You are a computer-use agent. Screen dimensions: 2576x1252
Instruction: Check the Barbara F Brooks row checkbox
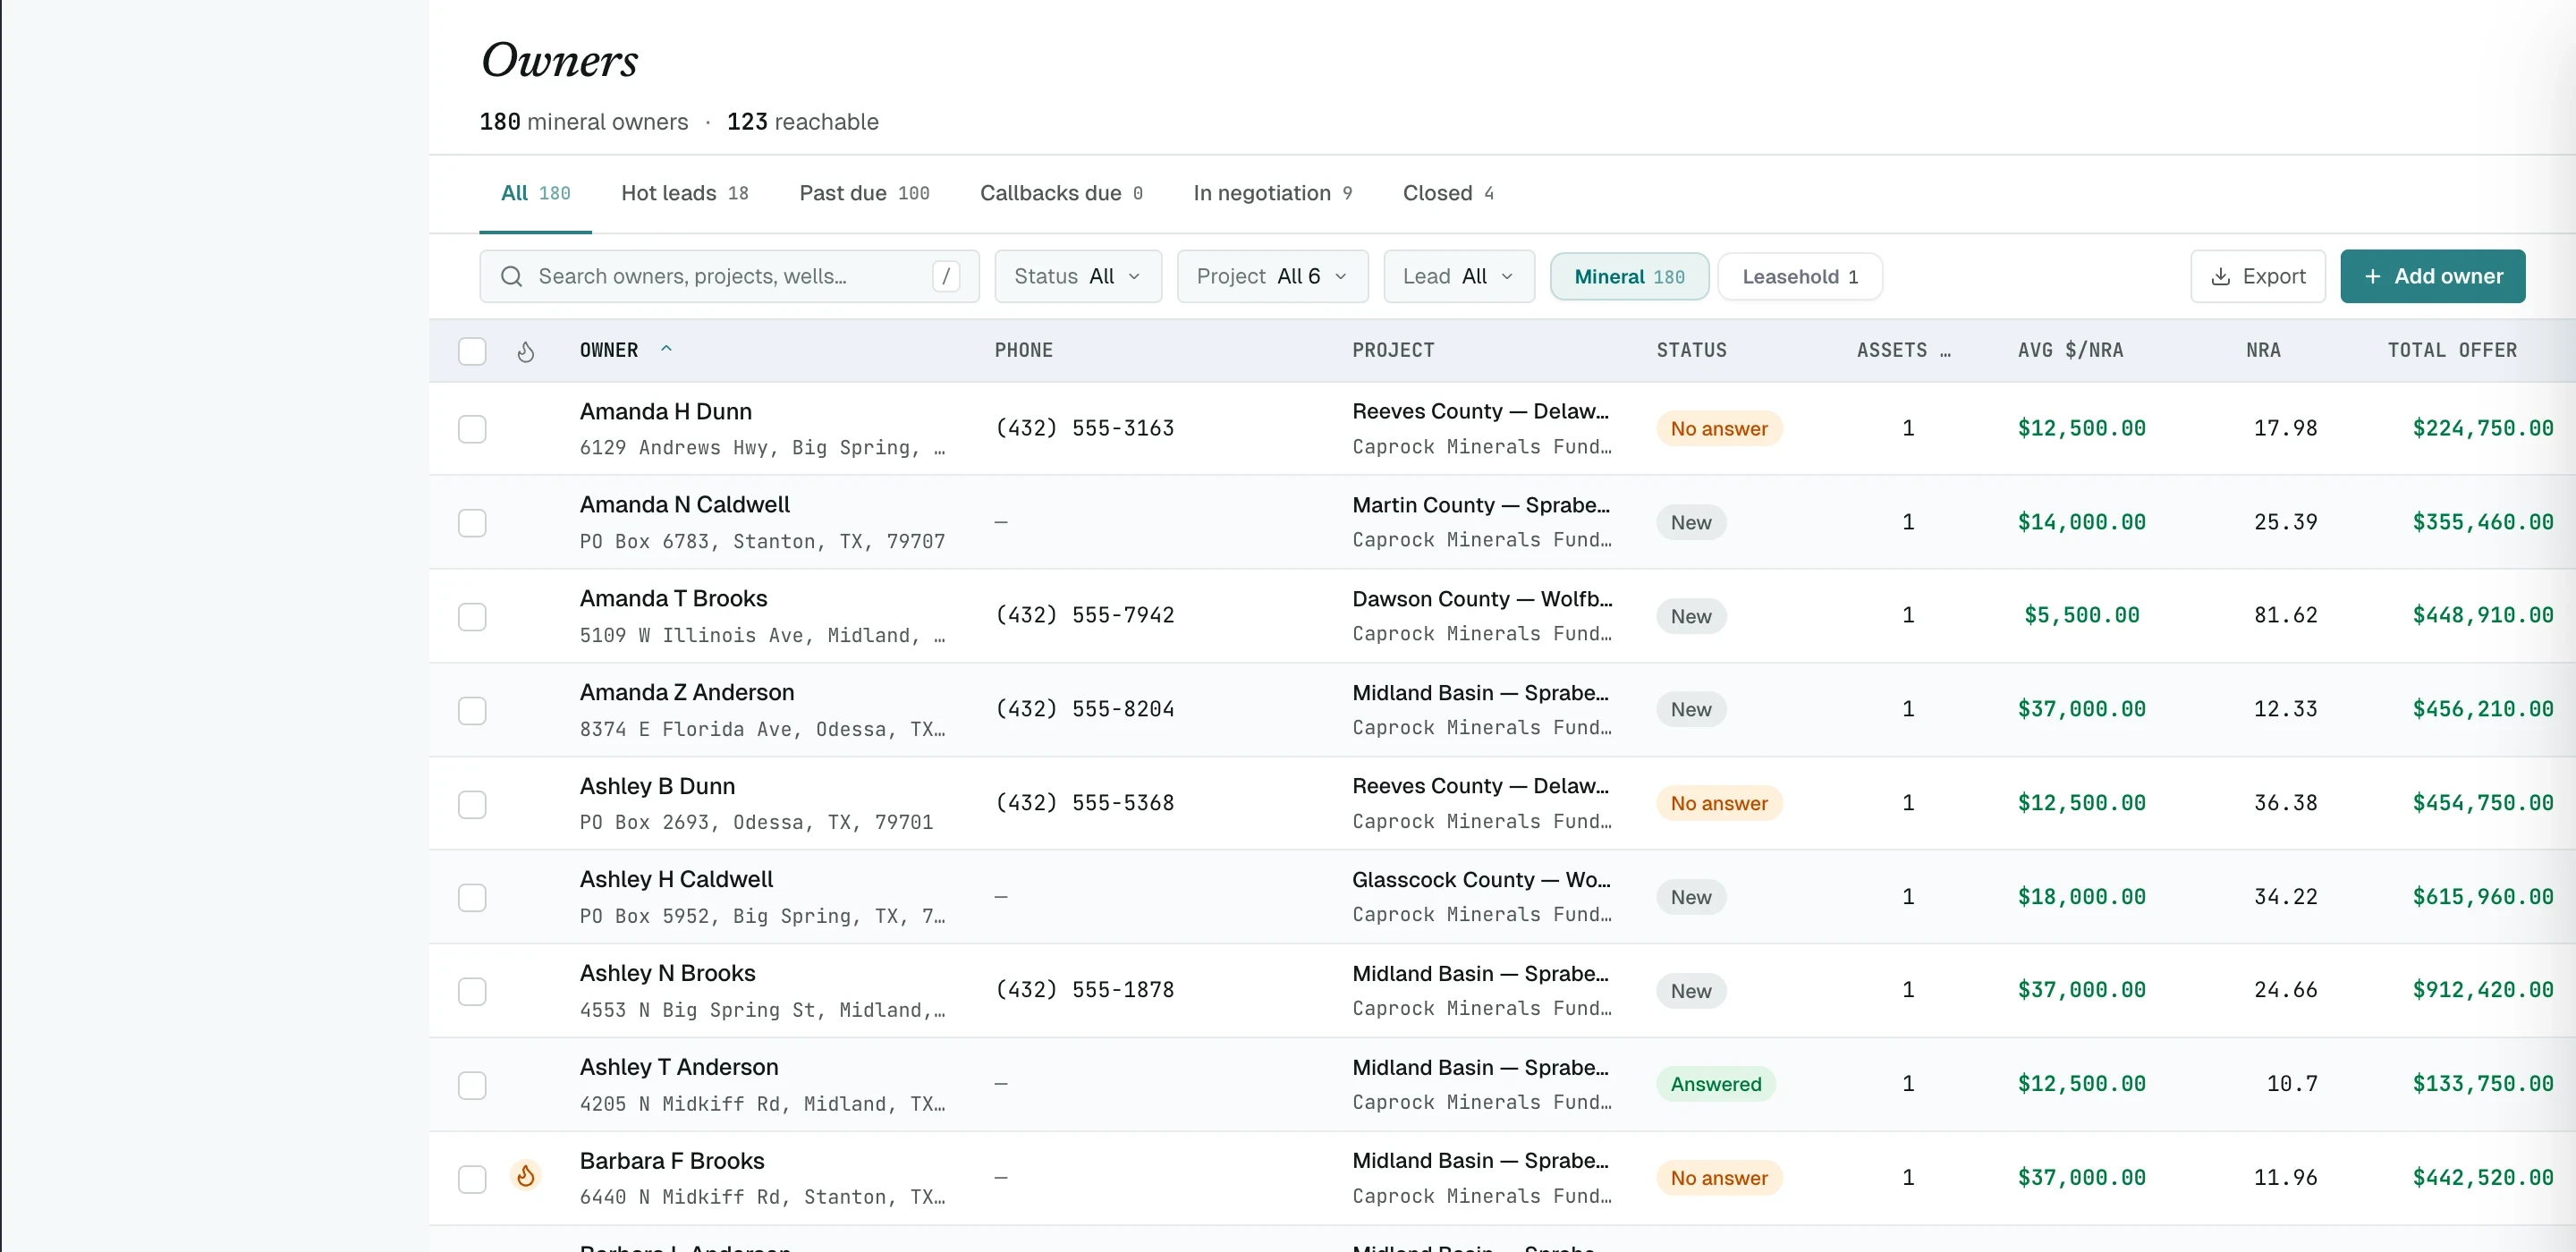472,1178
